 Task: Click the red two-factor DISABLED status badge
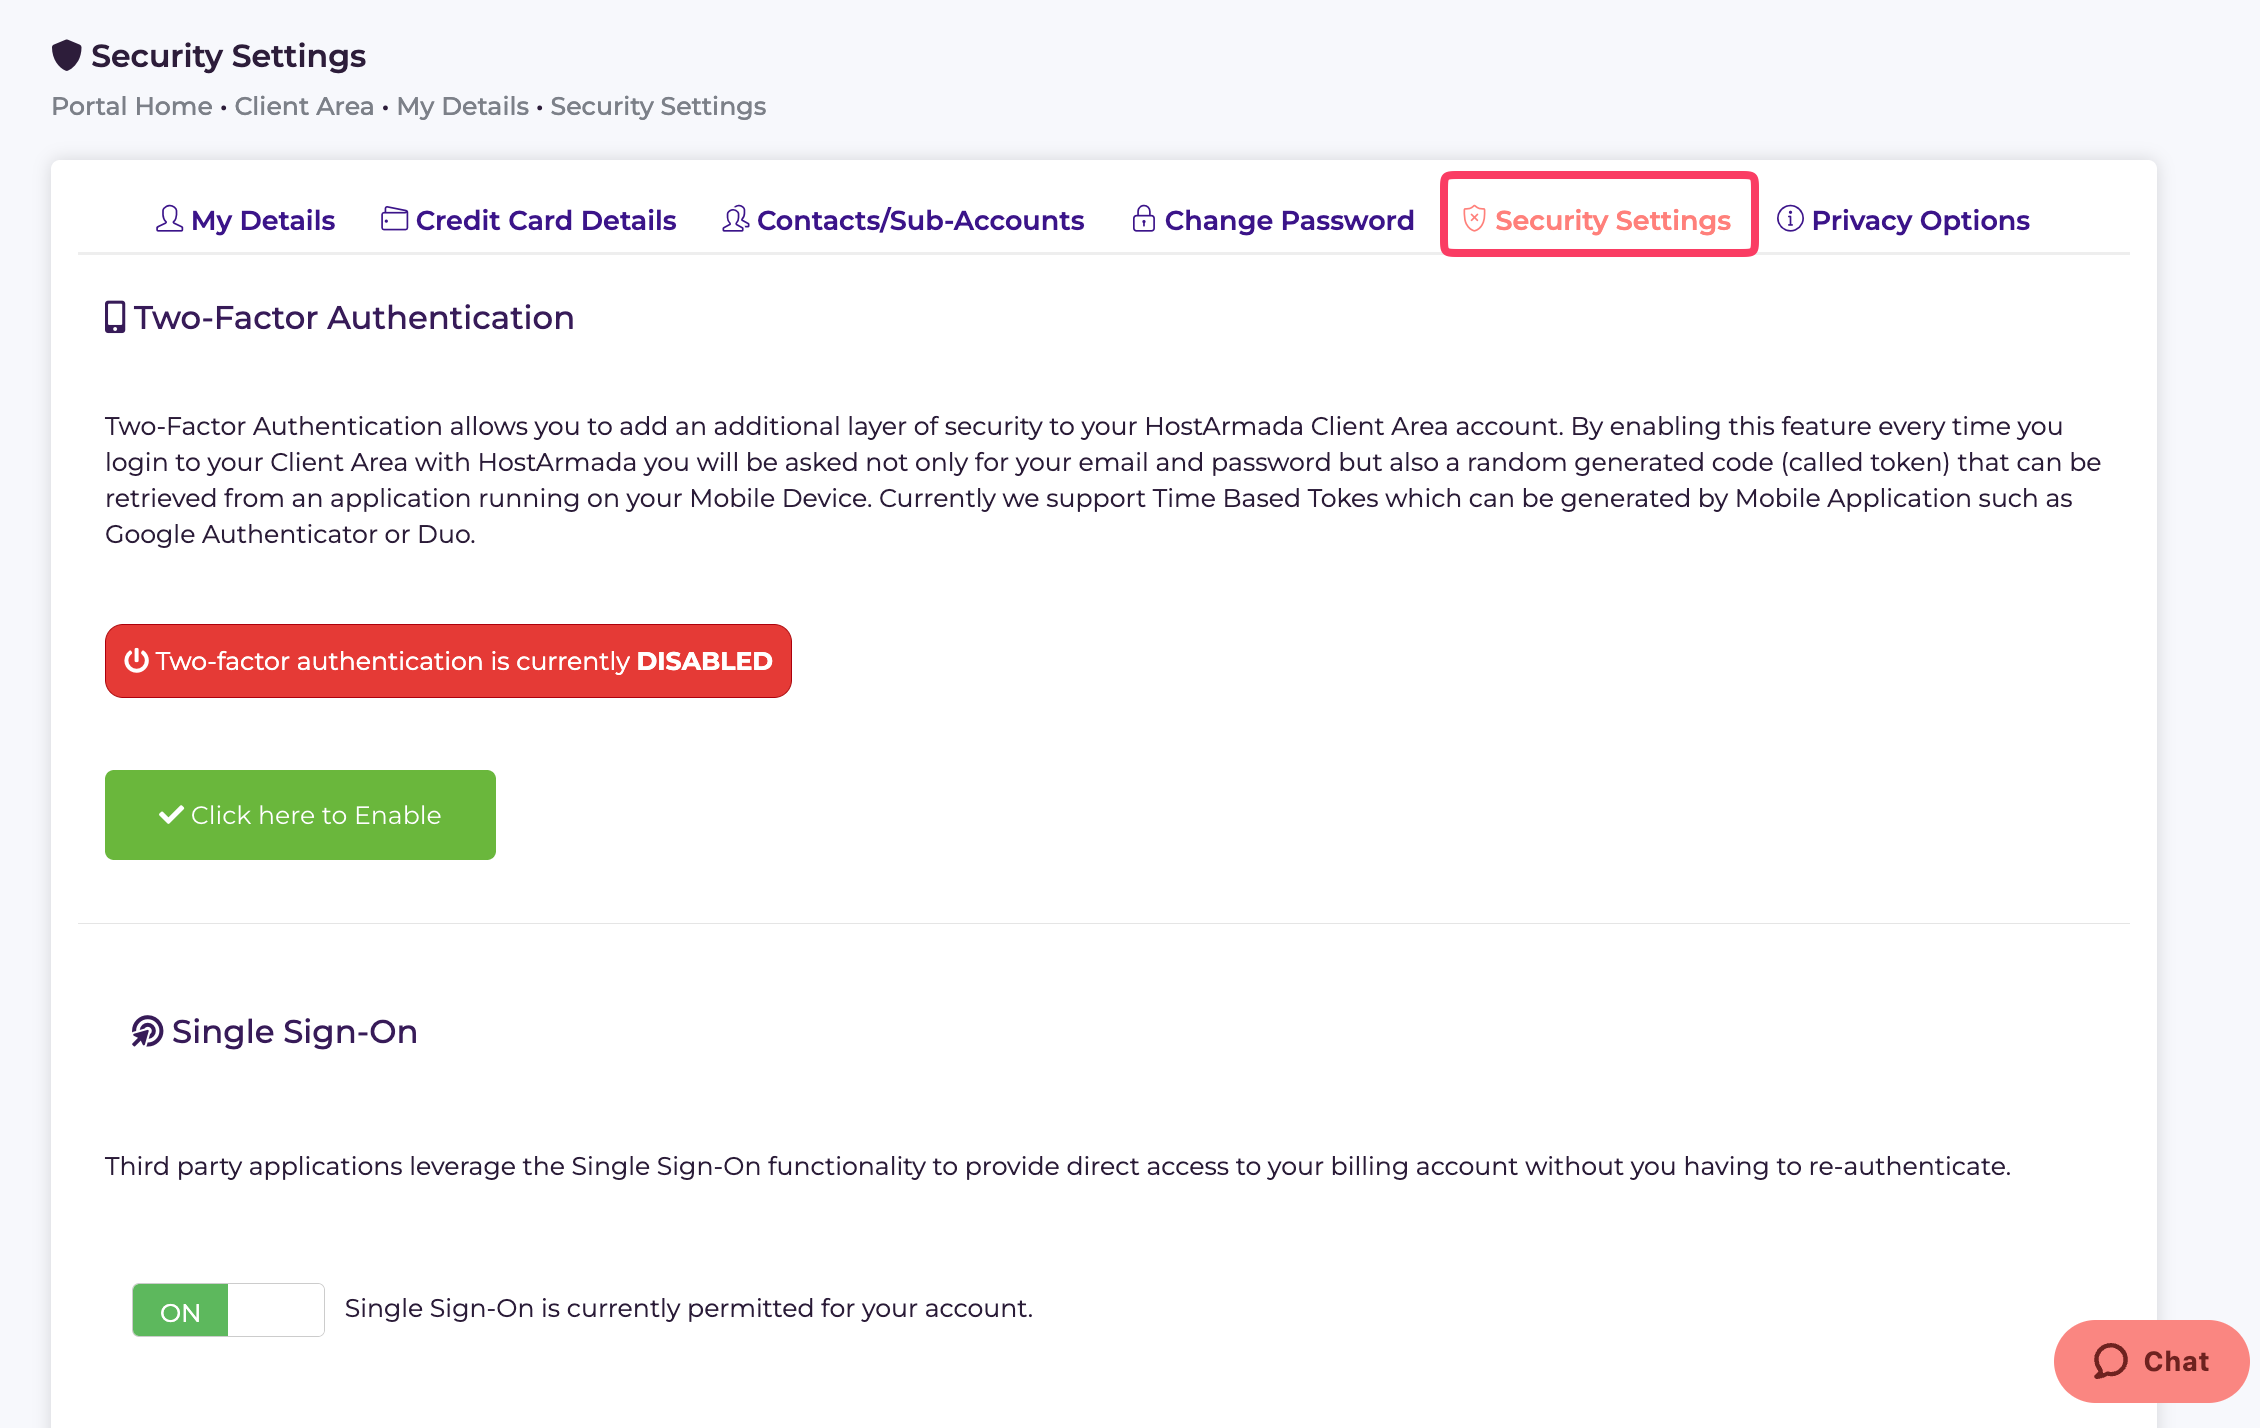448,661
